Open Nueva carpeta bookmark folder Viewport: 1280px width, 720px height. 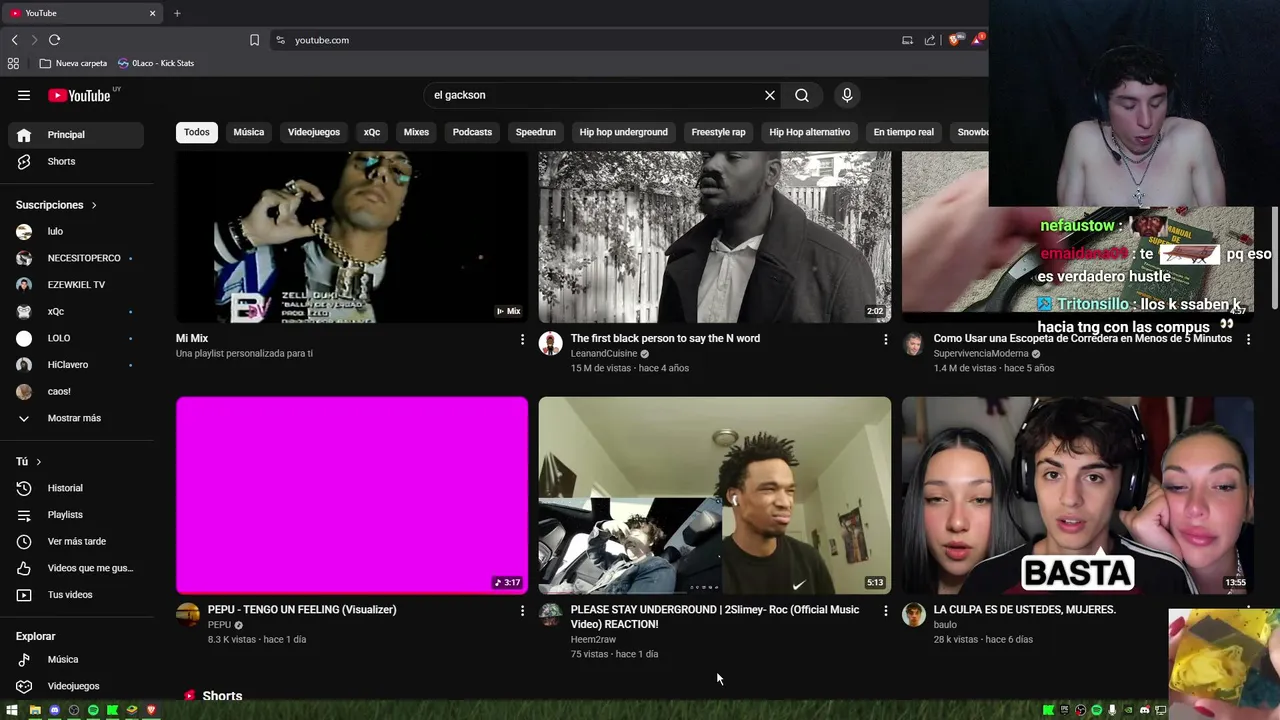(73, 63)
